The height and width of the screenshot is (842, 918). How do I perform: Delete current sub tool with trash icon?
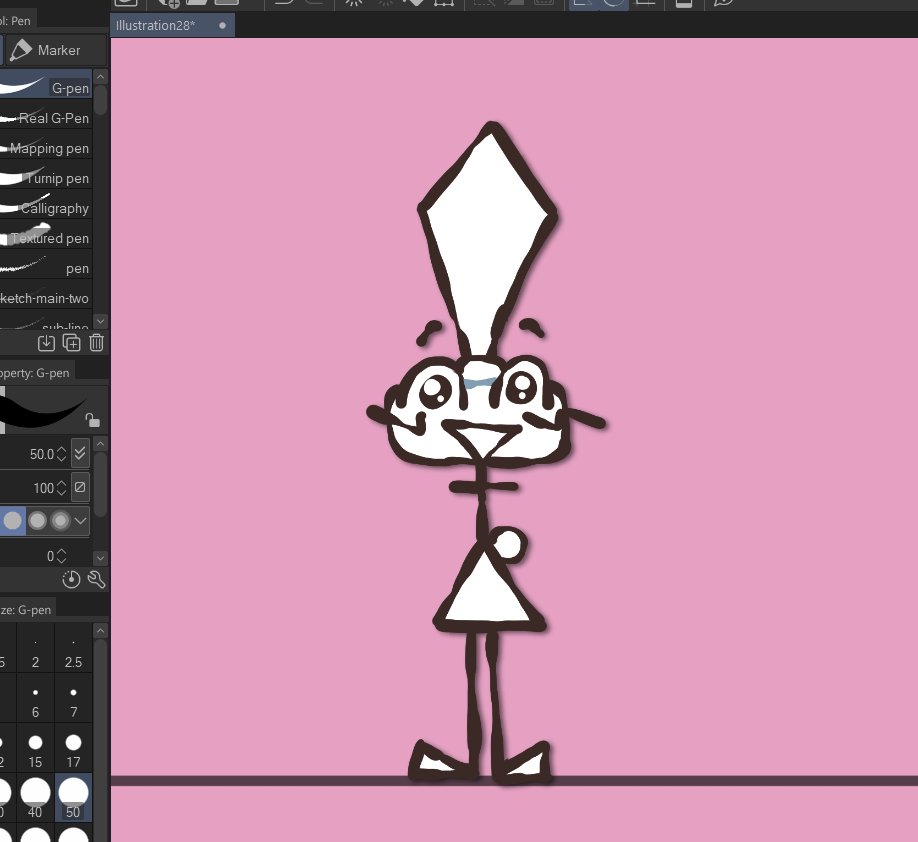point(96,342)
